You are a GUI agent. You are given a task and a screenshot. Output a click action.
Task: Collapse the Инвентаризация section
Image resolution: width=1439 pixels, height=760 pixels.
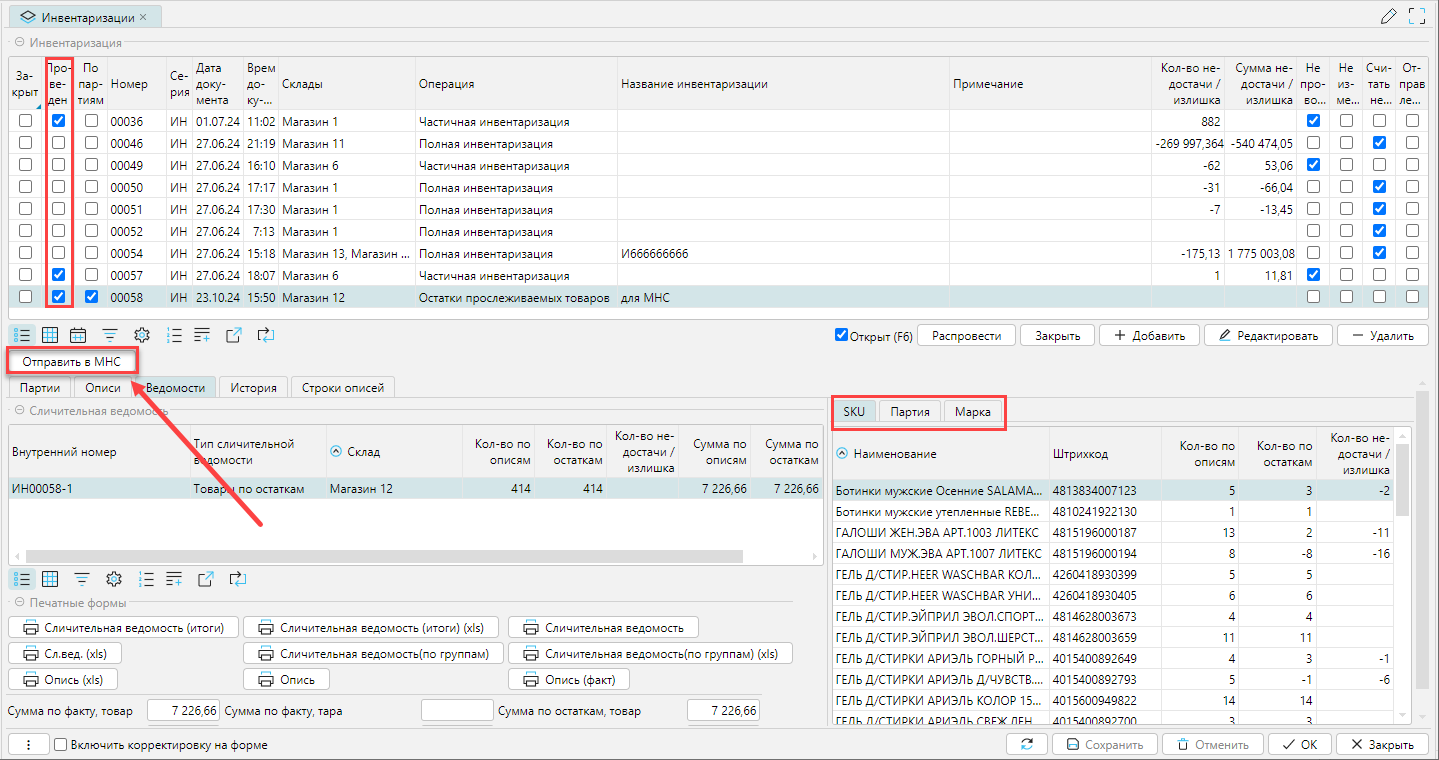[19, 43]
